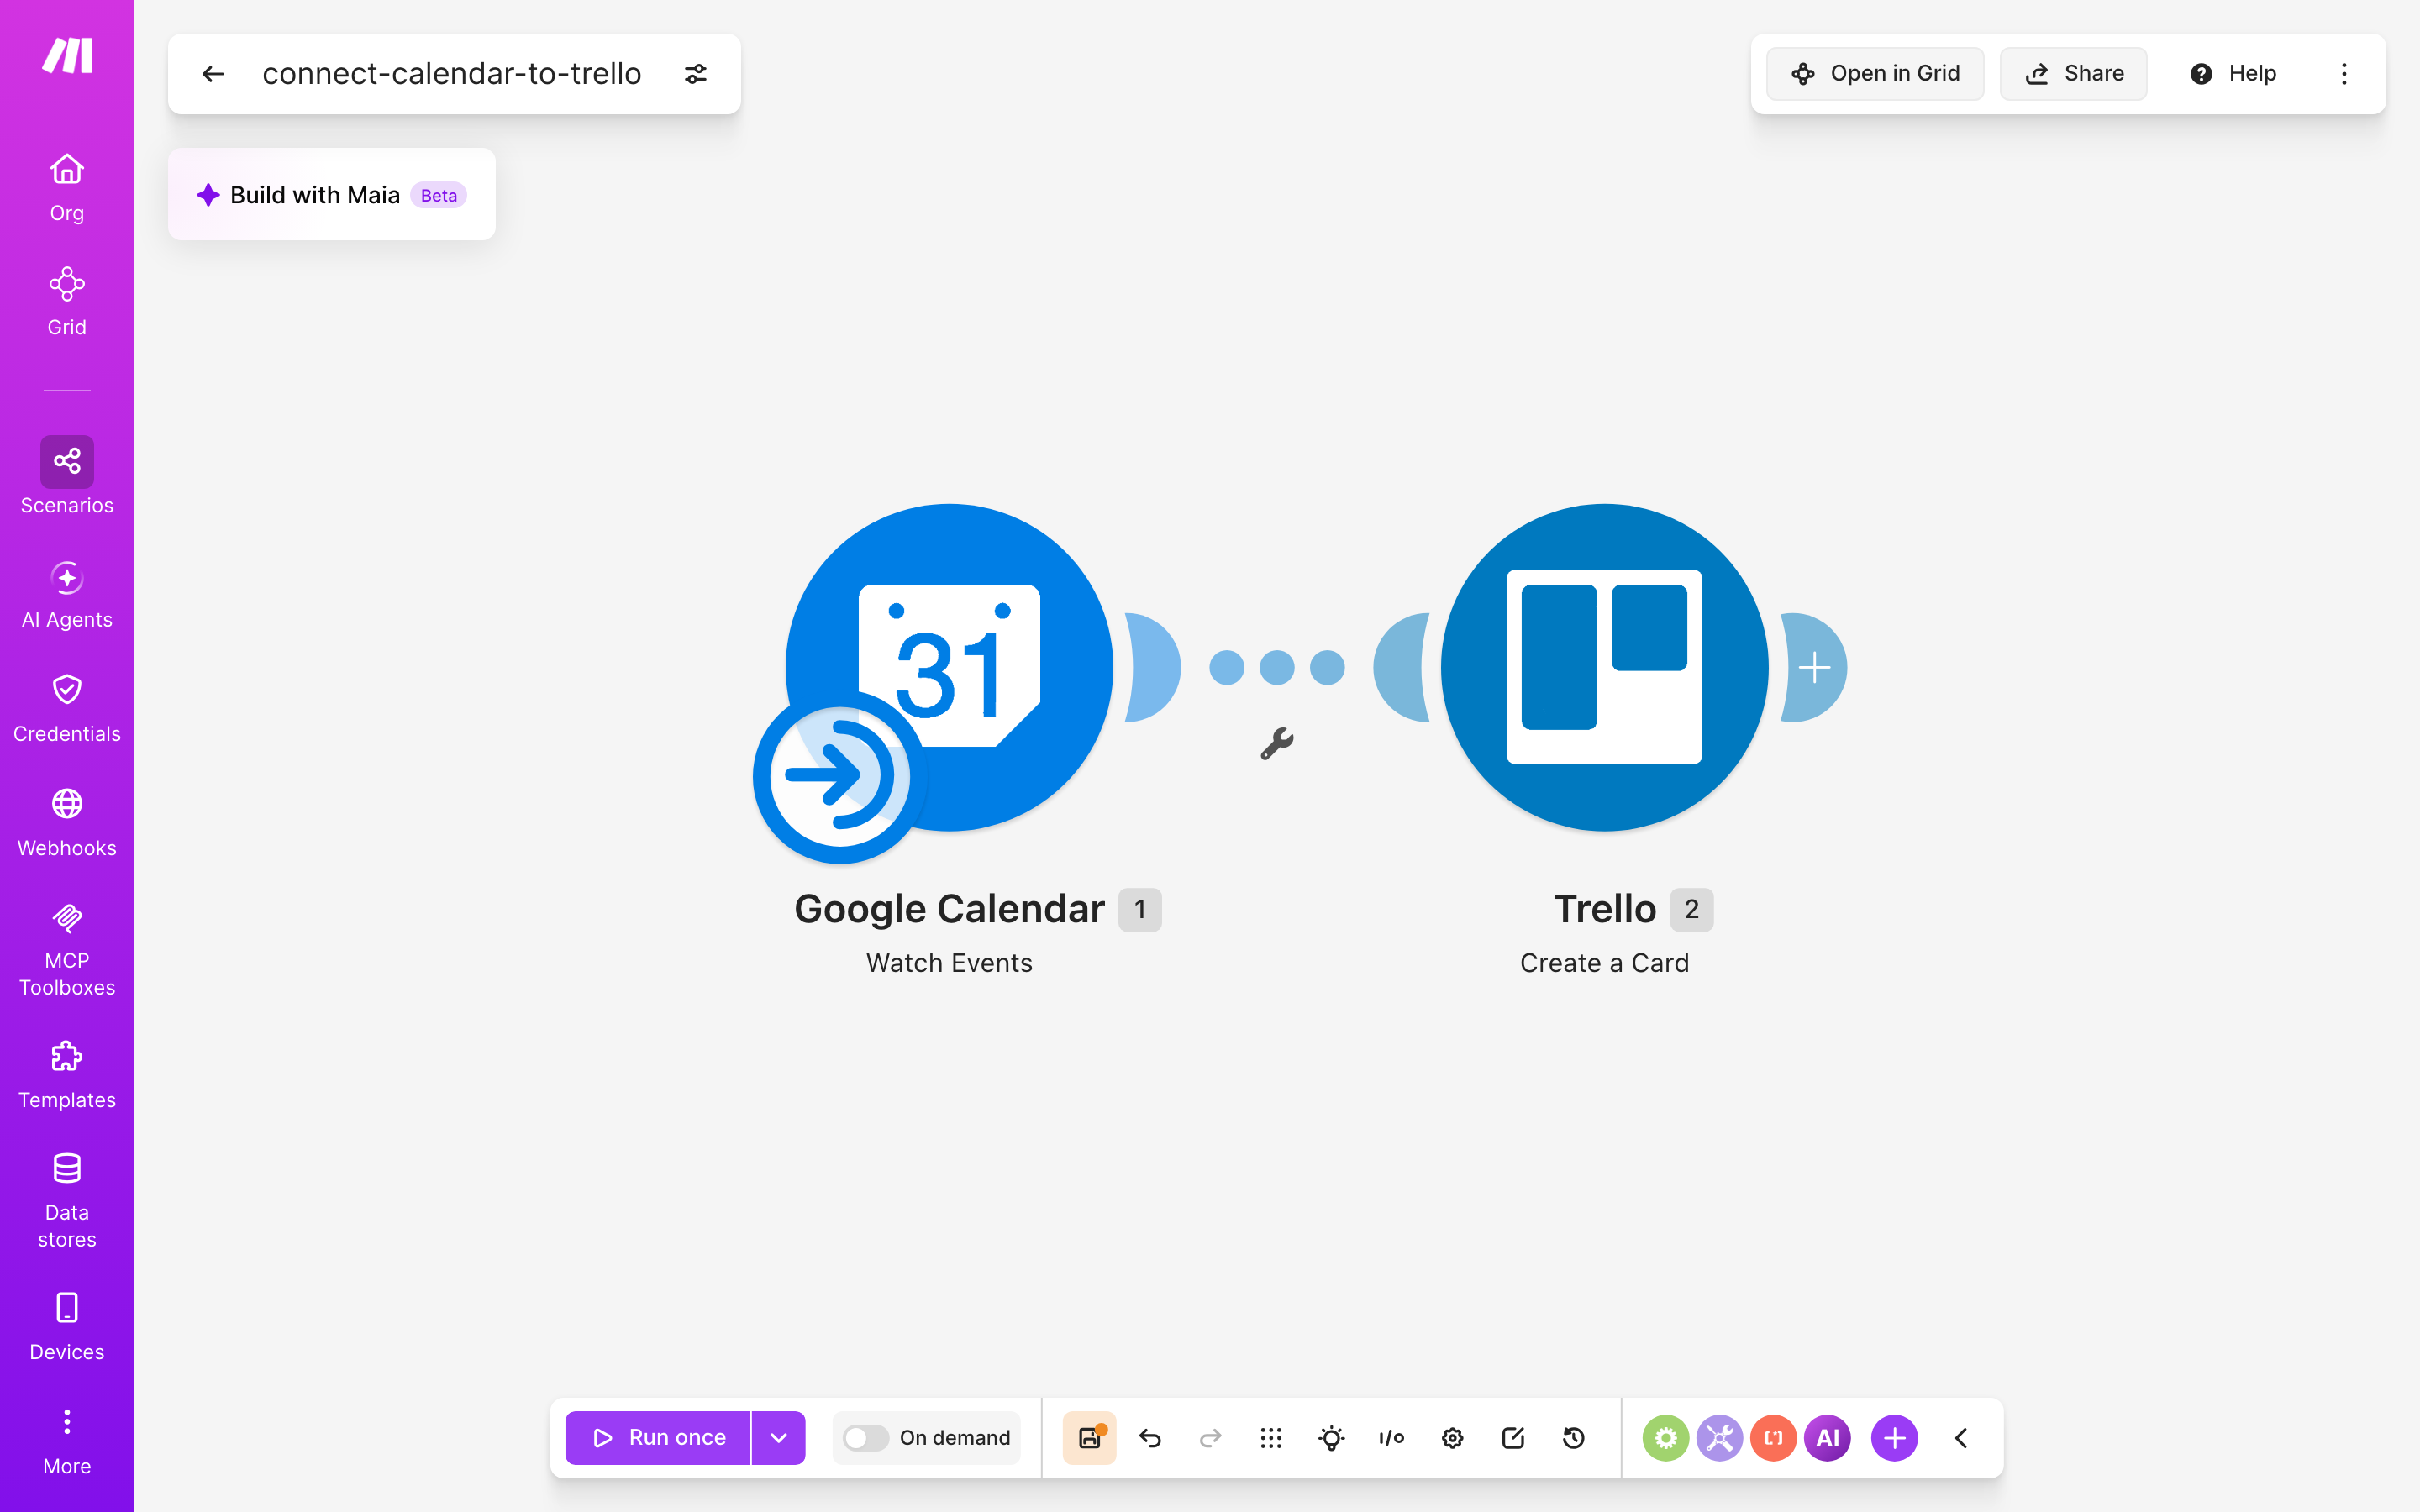Expand the More sidebar menu
Image resolution: width=2420 pixels, height=1512 pixels.
pyautogui.click(x=67, y=1441)
